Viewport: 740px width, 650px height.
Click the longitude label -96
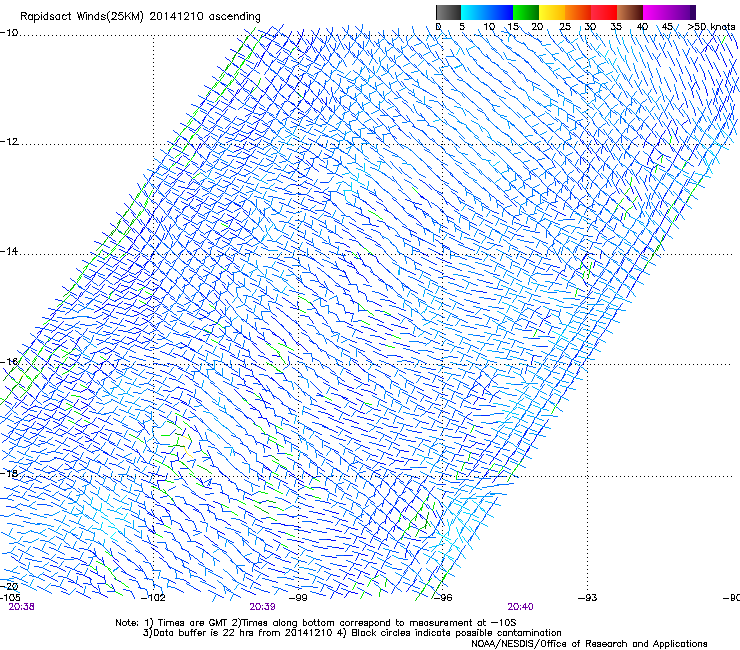click(x=443, y=598)
